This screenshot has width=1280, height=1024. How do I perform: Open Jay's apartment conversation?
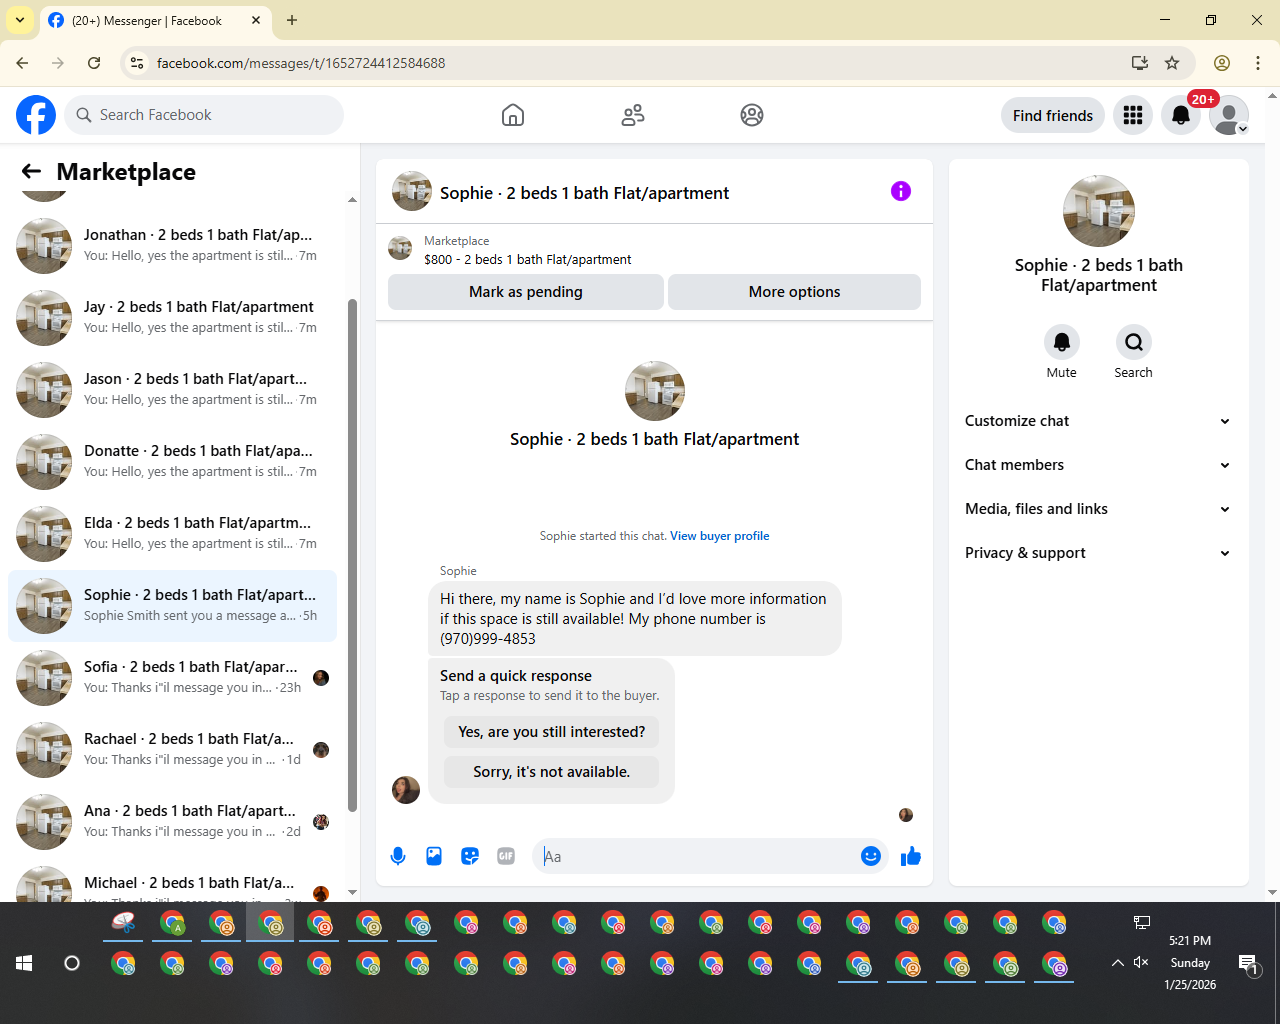click(172, 318)
